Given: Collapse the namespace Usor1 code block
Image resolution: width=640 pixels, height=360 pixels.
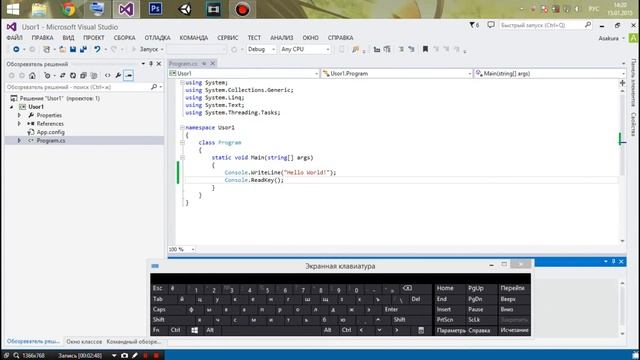Looking at the screenshot, I should pos(182,128).
